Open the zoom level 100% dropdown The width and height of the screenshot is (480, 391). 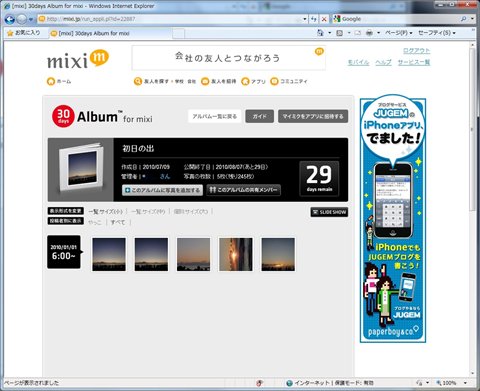pos(465,383)
